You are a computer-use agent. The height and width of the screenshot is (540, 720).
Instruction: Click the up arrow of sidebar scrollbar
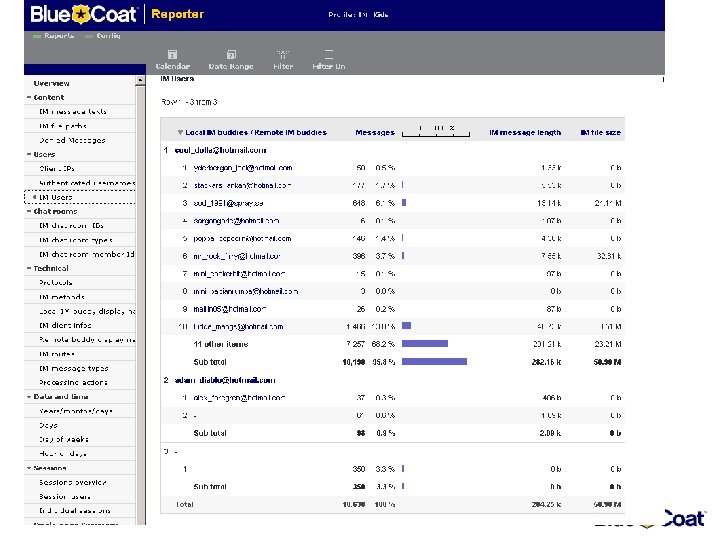tap(140, 81)
